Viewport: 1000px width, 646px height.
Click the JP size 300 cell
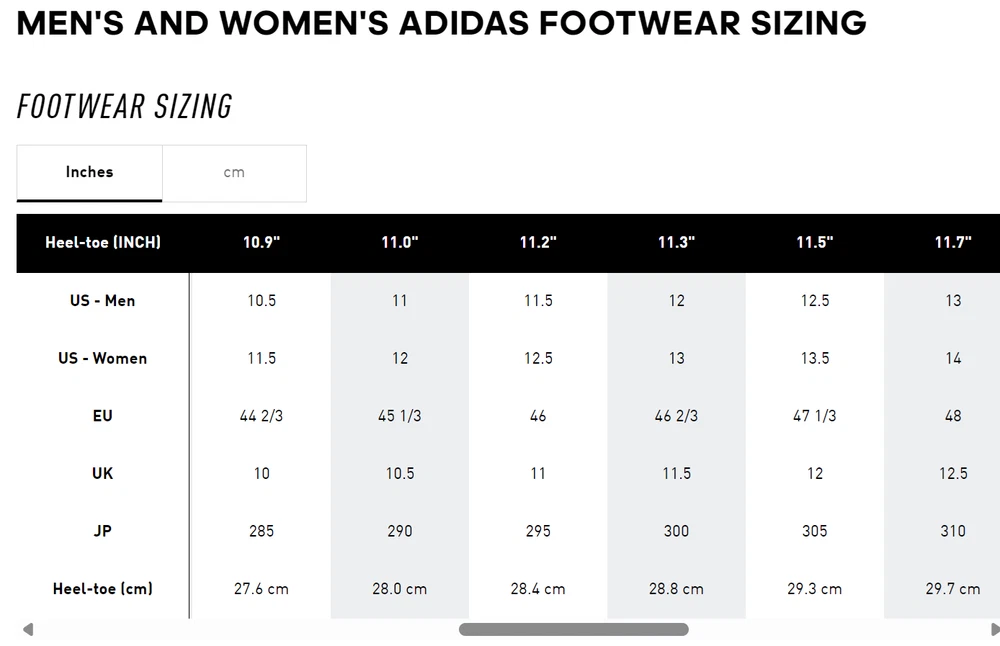coord(676,531)
